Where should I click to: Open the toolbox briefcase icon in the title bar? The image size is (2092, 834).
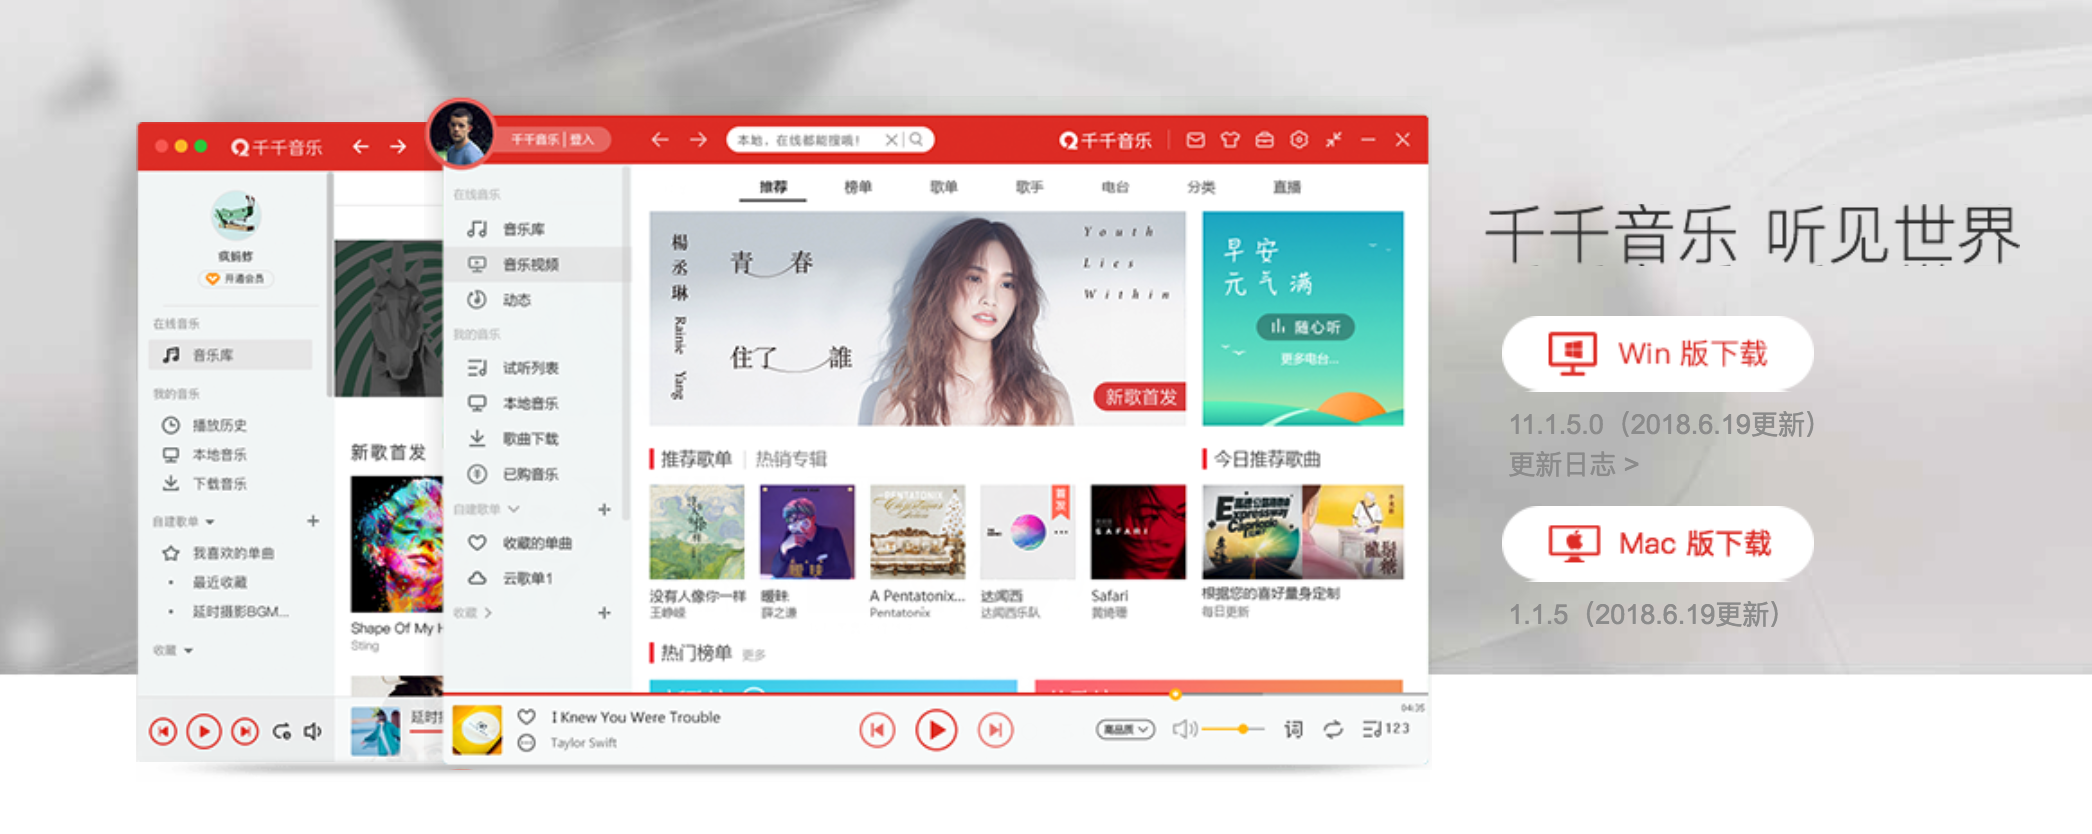tap(1265, 140)
